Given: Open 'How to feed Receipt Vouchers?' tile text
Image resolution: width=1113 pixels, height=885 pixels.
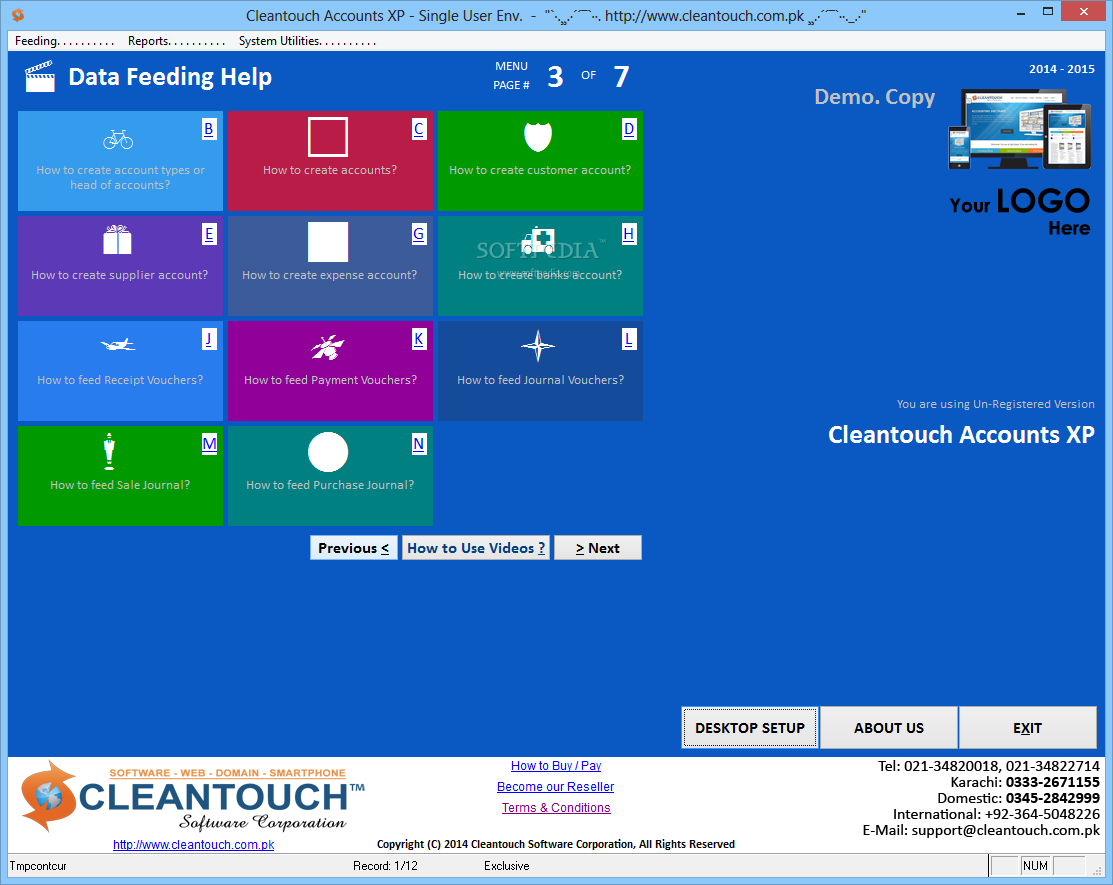Looking at the screenshot, I should 120,380.
